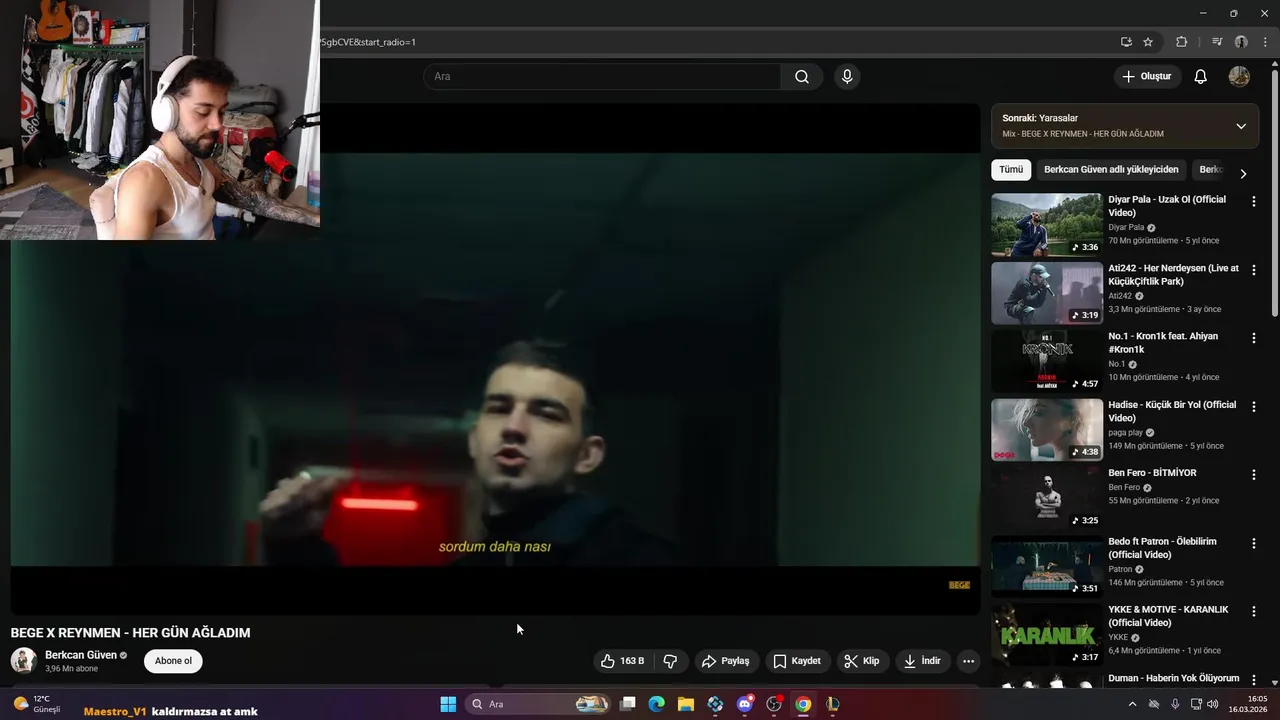Install app icon in address bar
Screen dimensions: 1280x720
point(1126,42)
